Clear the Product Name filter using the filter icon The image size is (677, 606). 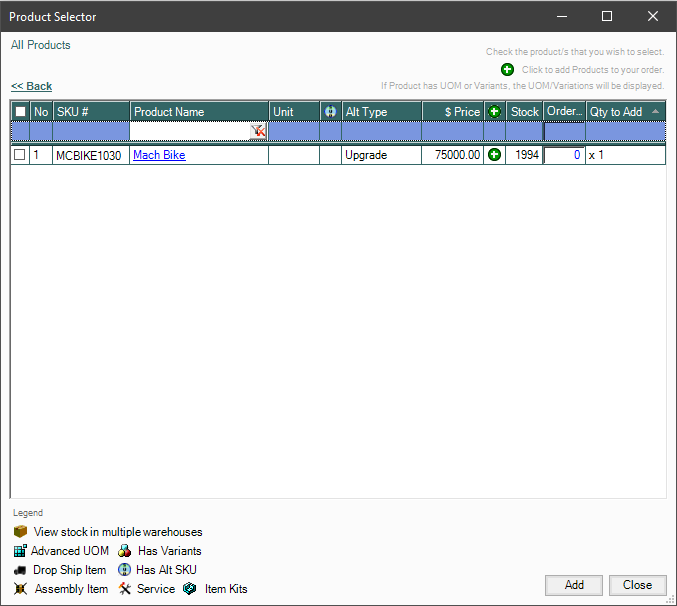(258, 131)
